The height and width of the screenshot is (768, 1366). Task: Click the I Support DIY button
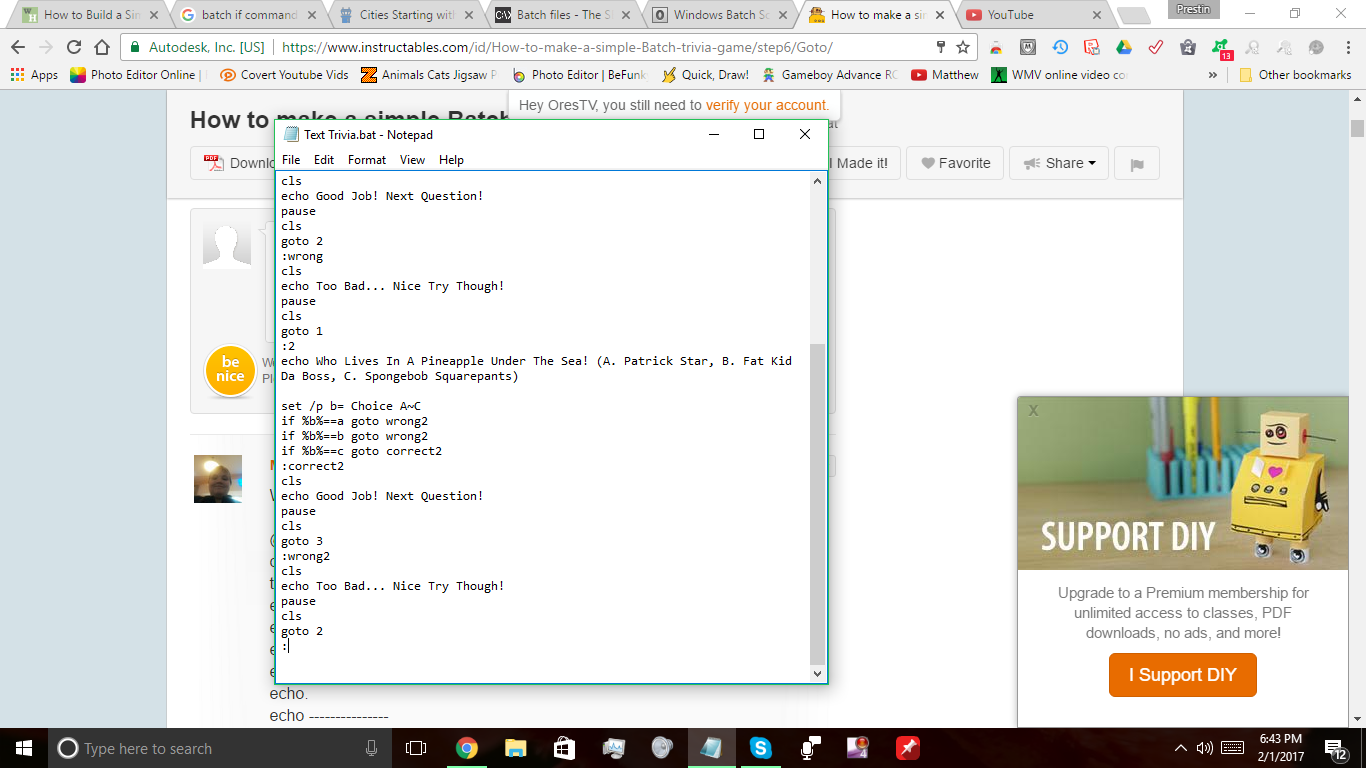point(1182,675)
